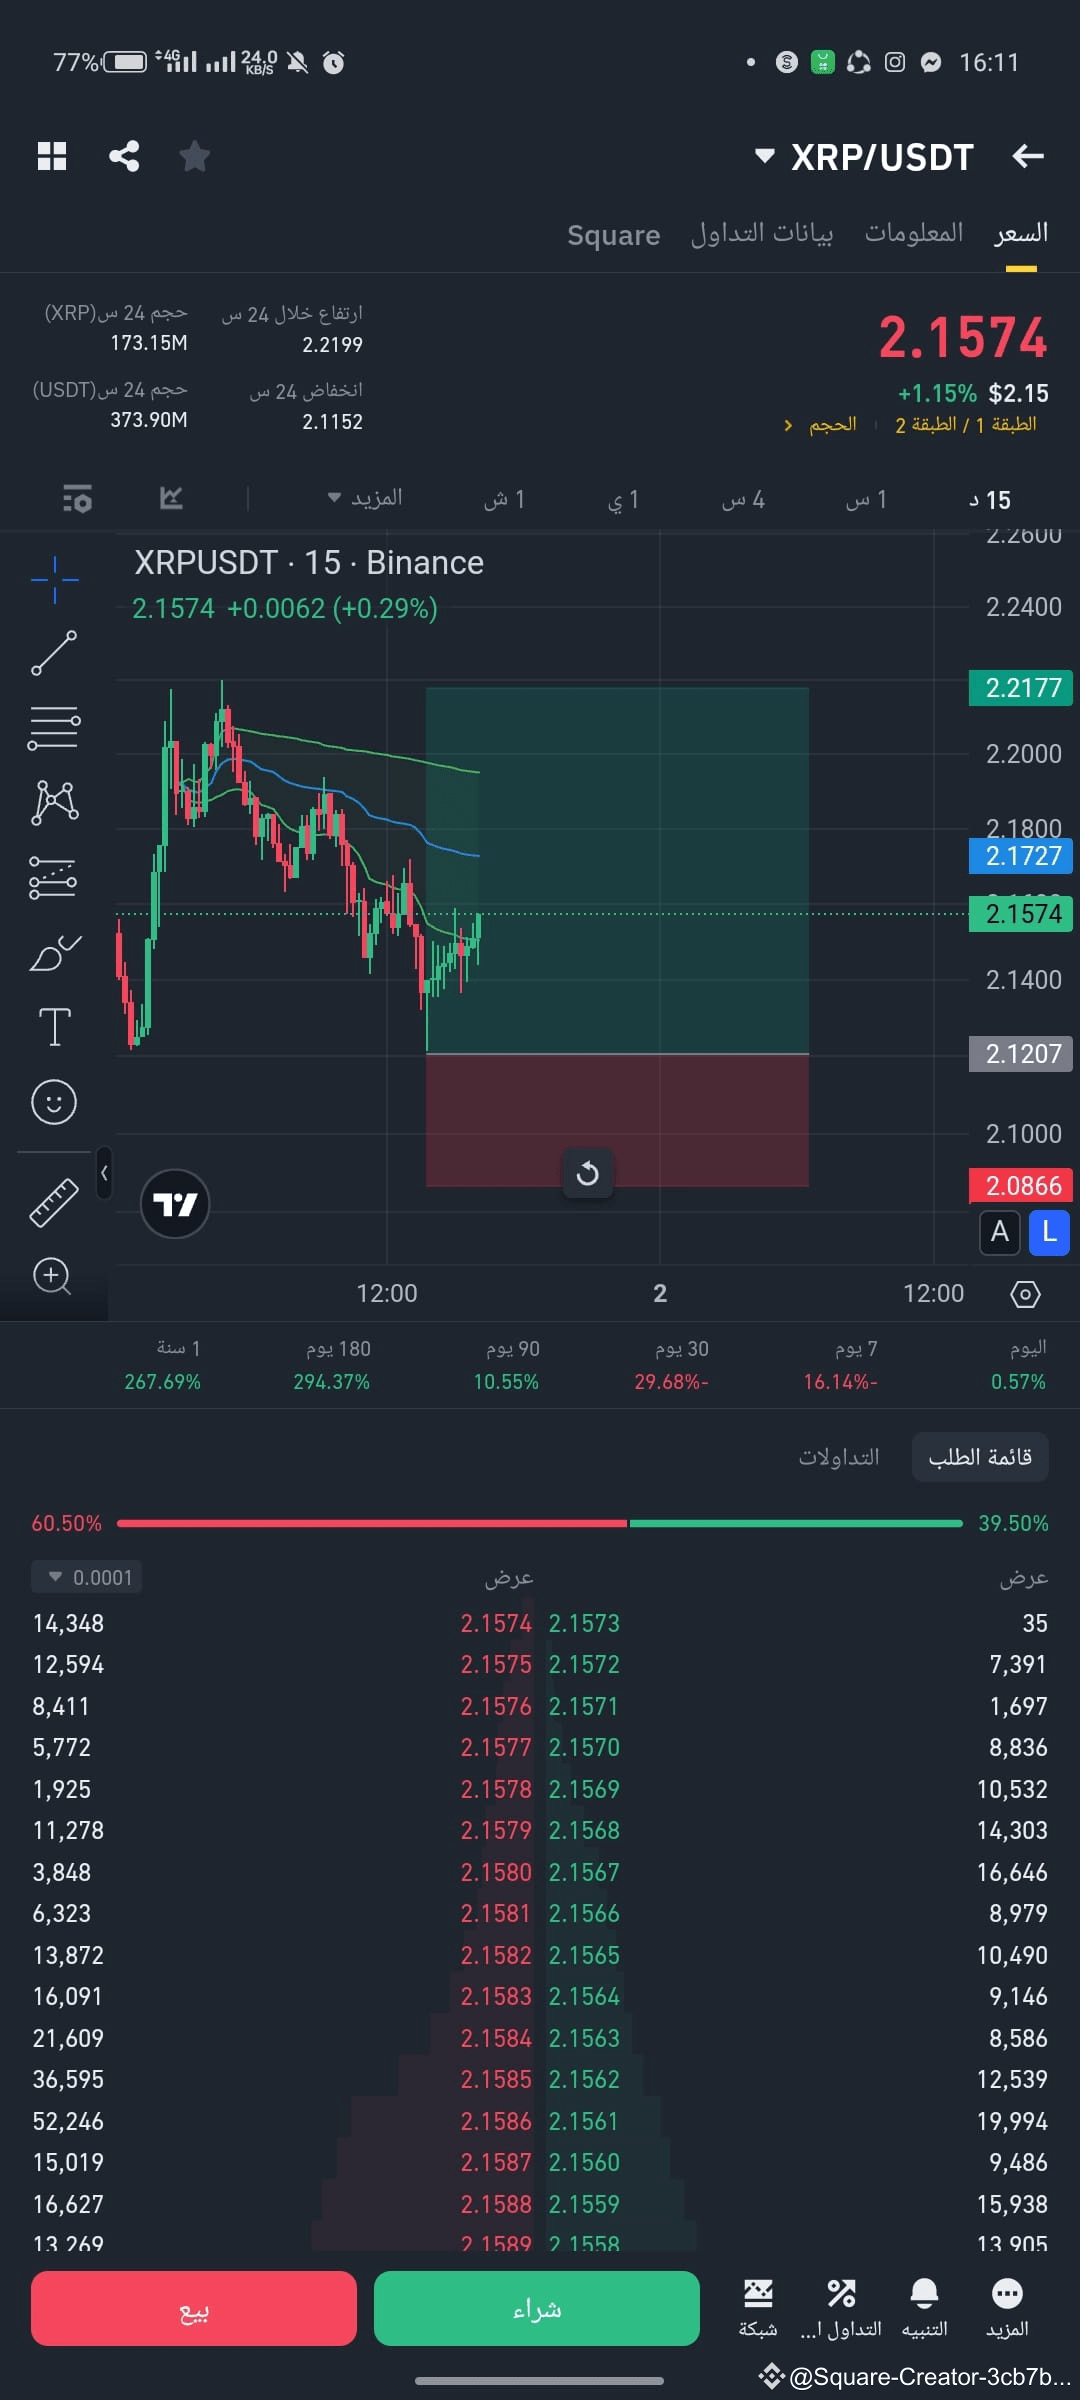
Task: Switch to بيانات التداول tab
Action: point(762,233)
